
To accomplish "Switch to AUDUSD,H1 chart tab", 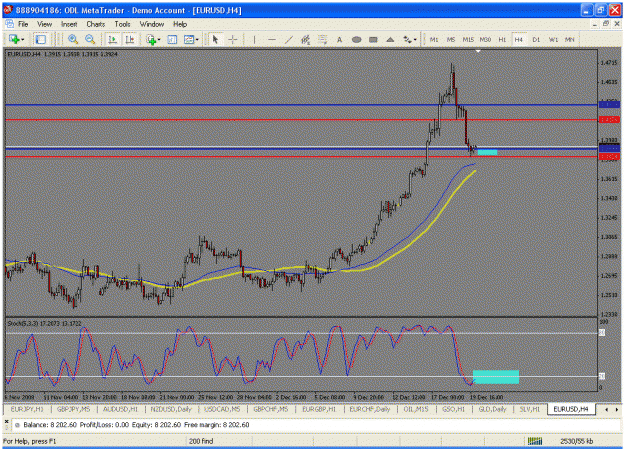I will coord(120,409).
